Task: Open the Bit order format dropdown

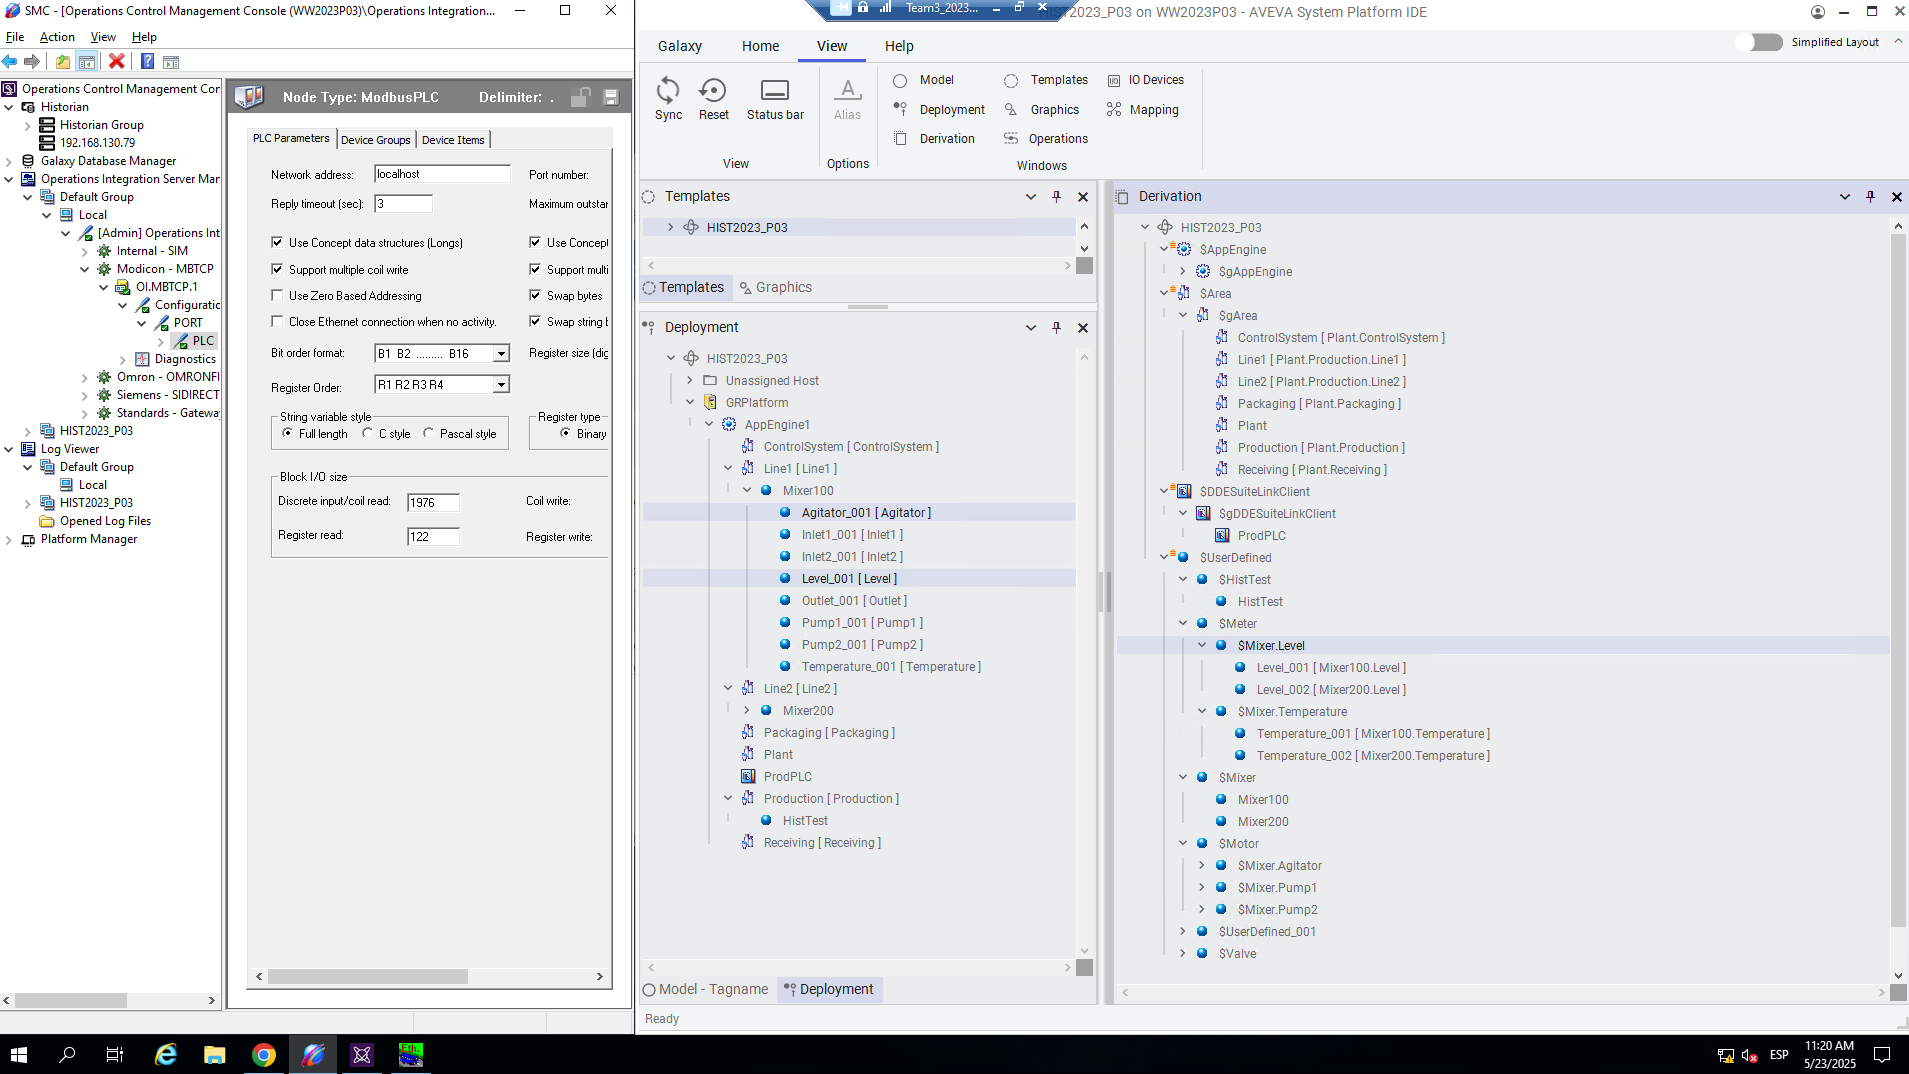Action: tap(501, 354)
